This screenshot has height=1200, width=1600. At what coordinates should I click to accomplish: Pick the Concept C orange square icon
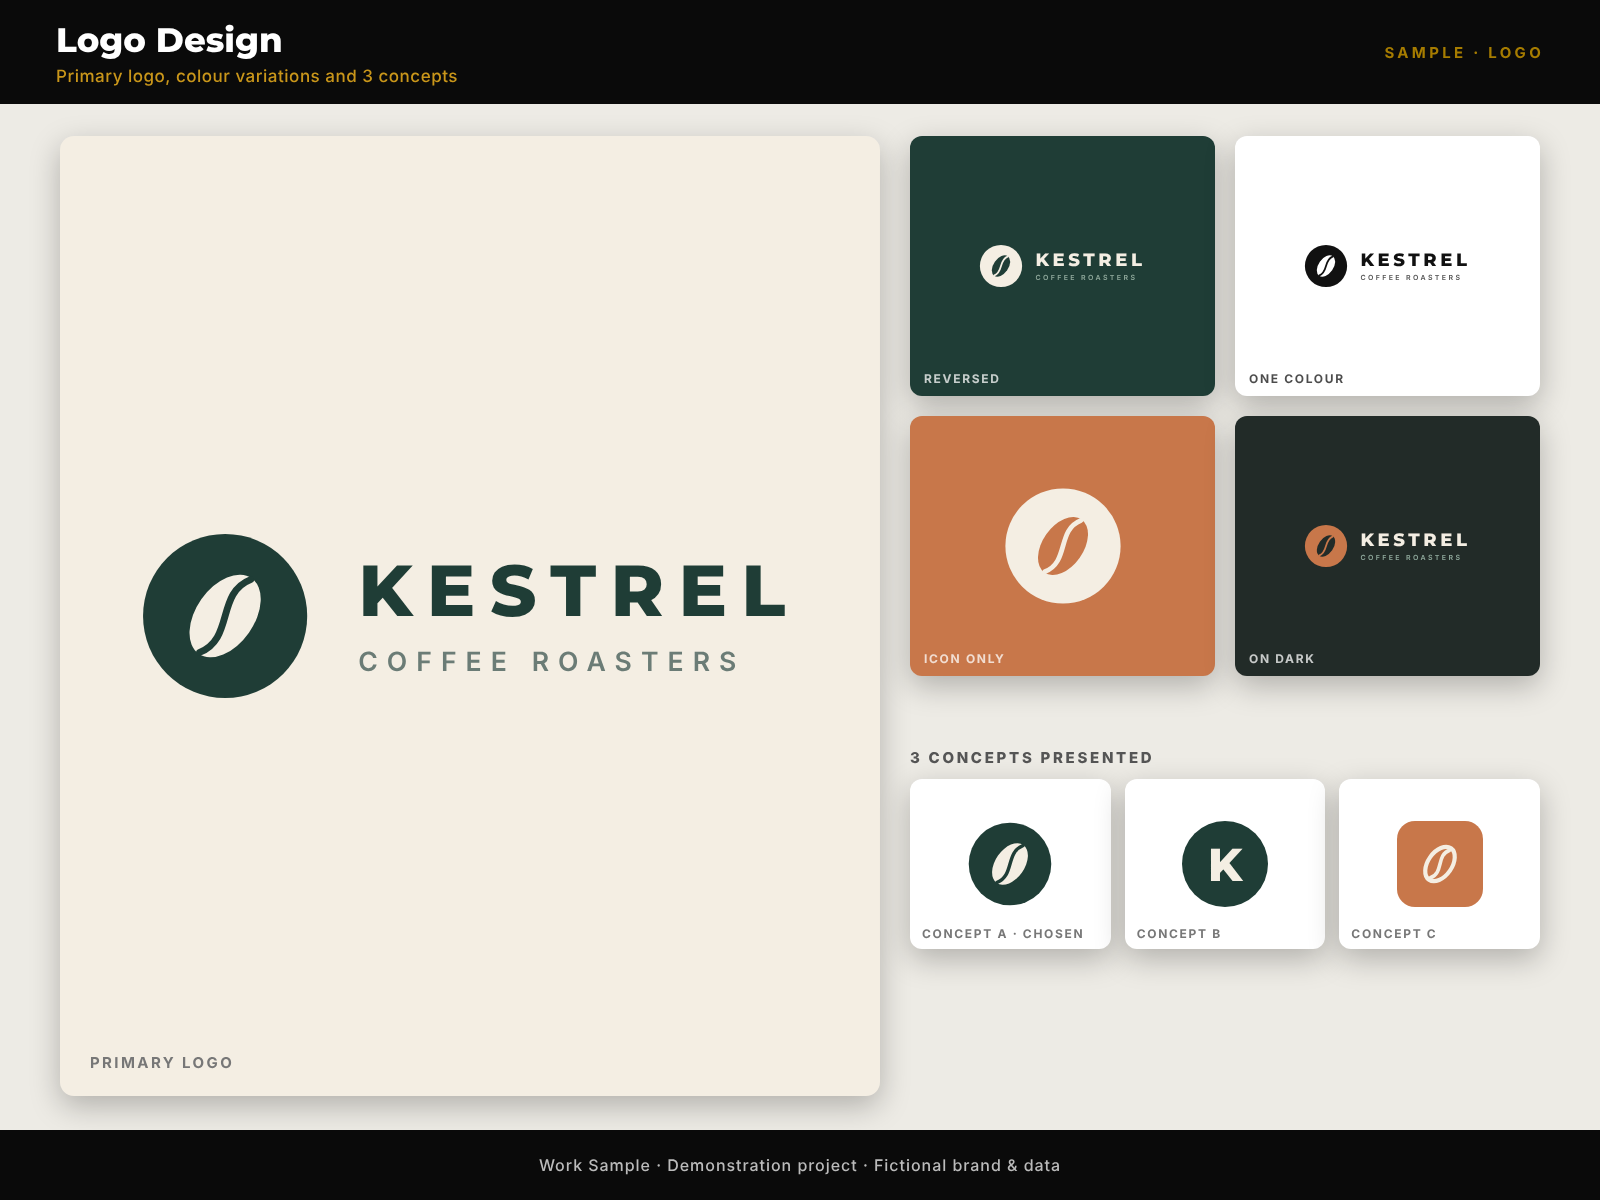tap(1440, 864)
